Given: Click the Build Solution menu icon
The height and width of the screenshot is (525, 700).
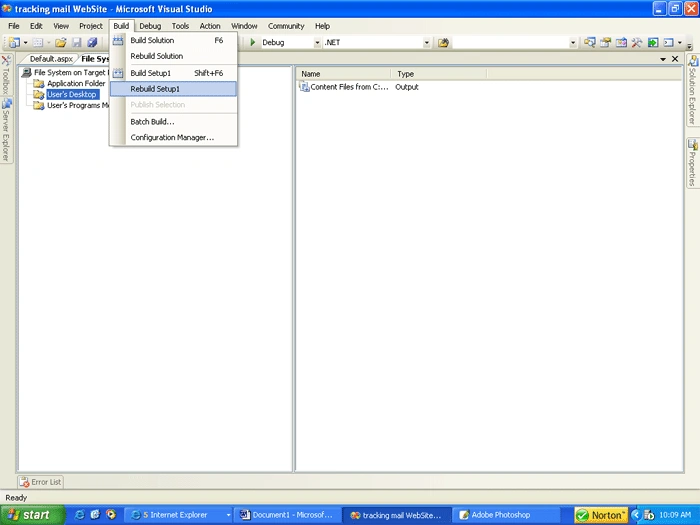Looking at the screenshot, I should (x=118, y=40).
